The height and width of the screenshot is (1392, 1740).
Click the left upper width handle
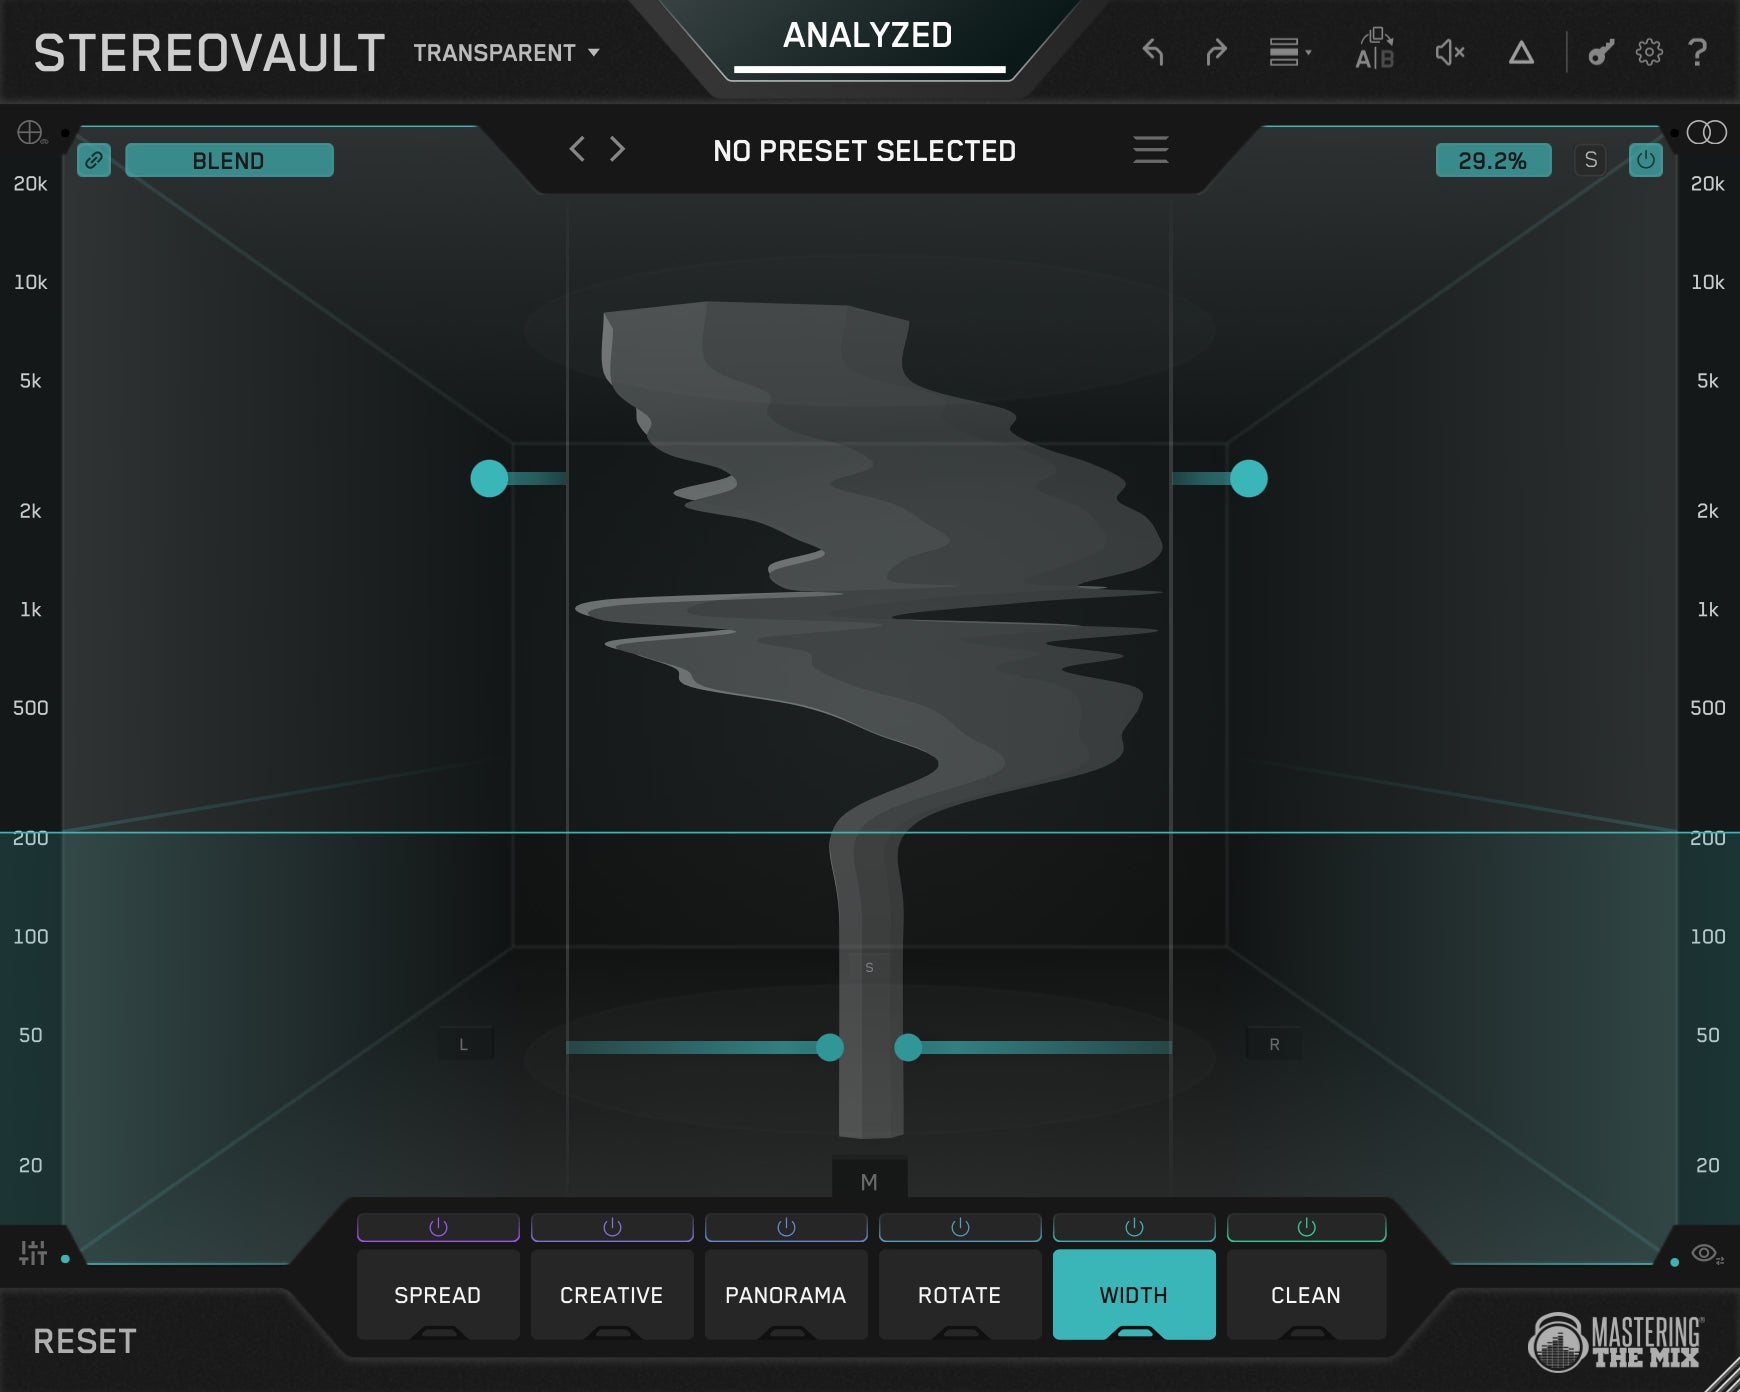click(489, 479)
